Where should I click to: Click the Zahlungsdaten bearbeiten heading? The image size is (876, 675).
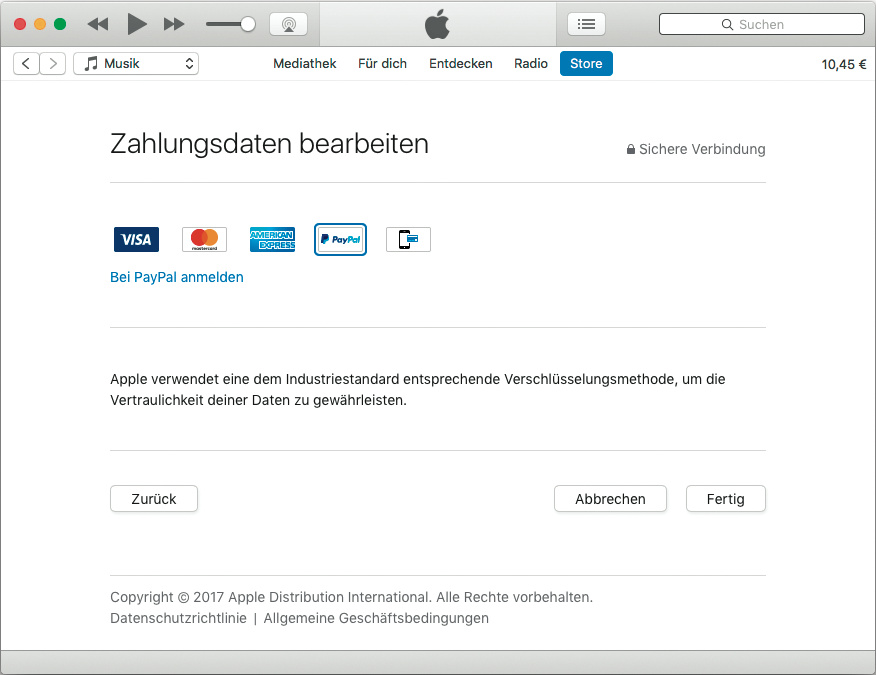pyautogui.click(x=269, y=144)
